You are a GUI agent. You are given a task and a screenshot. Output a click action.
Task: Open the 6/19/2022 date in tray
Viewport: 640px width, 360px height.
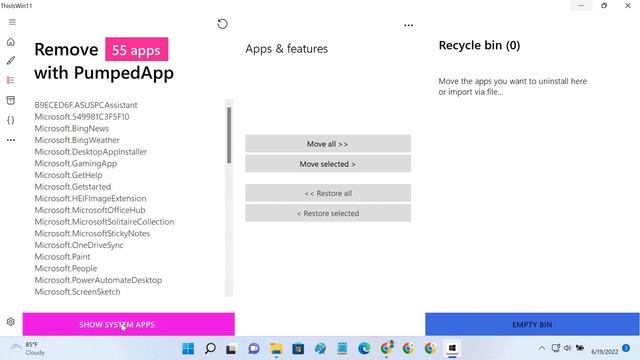(604, 352)
